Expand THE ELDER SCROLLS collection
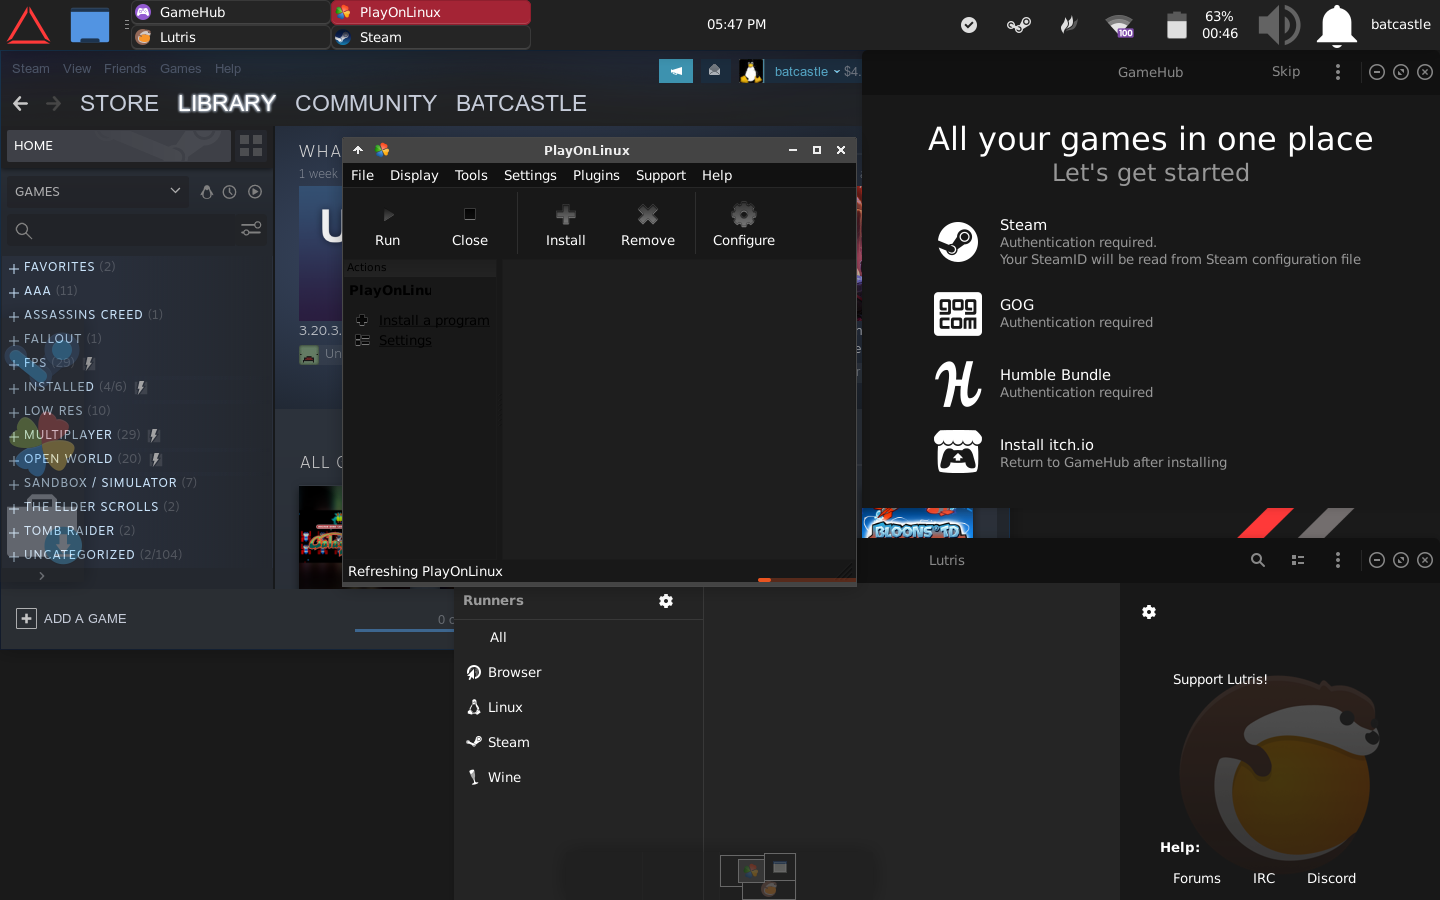This screenshot has width=1440, height=900. 14,508
